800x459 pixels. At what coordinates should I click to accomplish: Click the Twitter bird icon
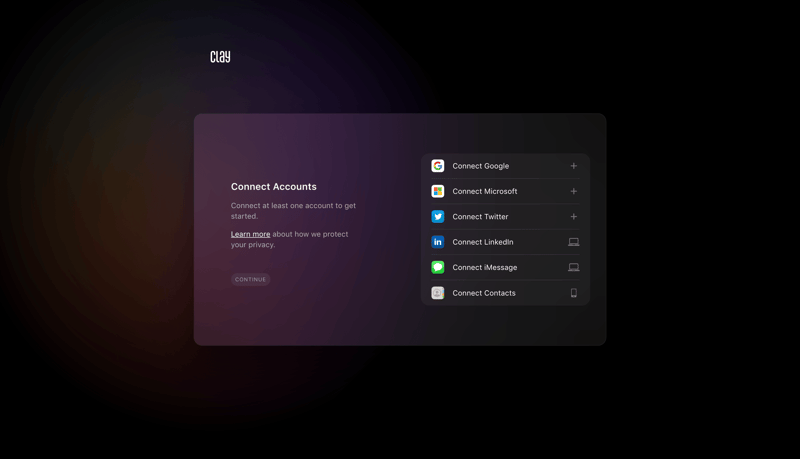tap(438, 217)
